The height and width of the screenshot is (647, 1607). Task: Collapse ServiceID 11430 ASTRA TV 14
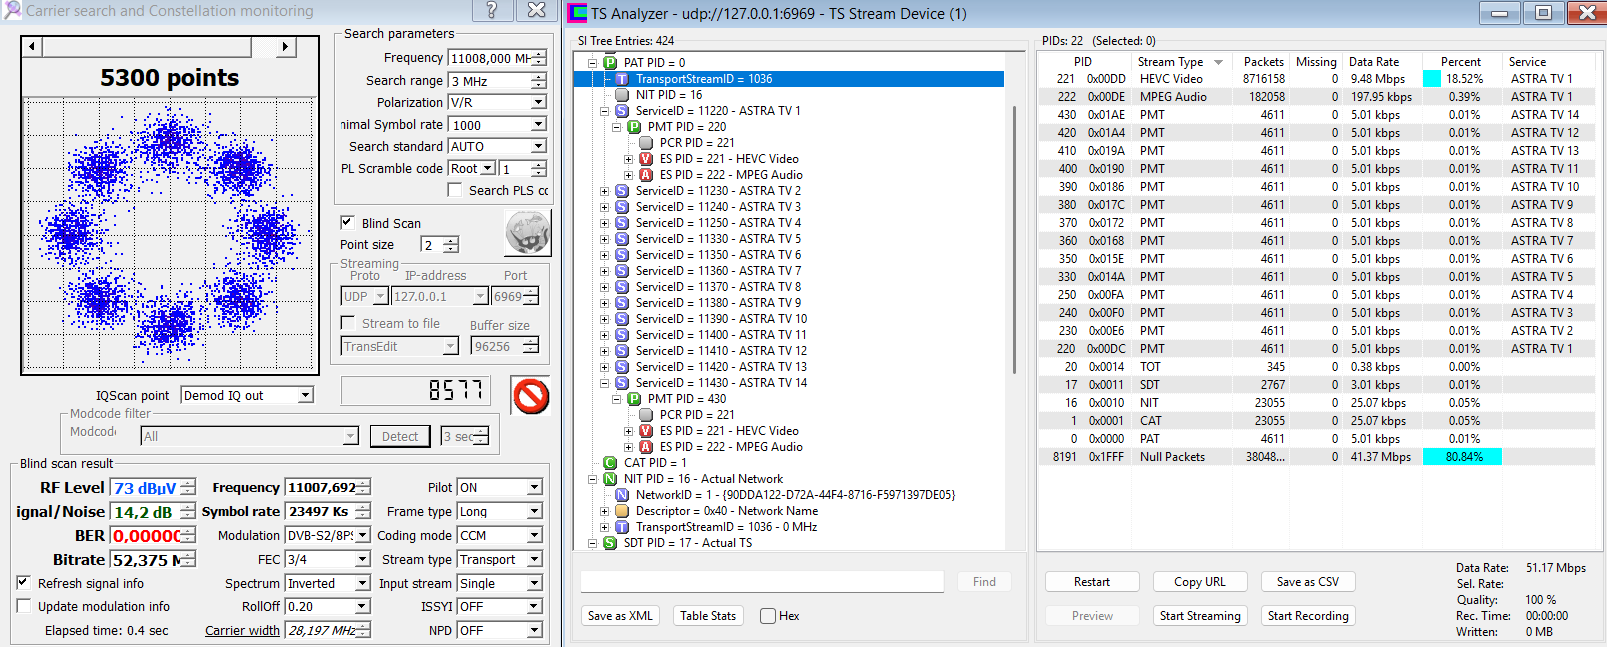pyautogui.click(x=604, y=383)
